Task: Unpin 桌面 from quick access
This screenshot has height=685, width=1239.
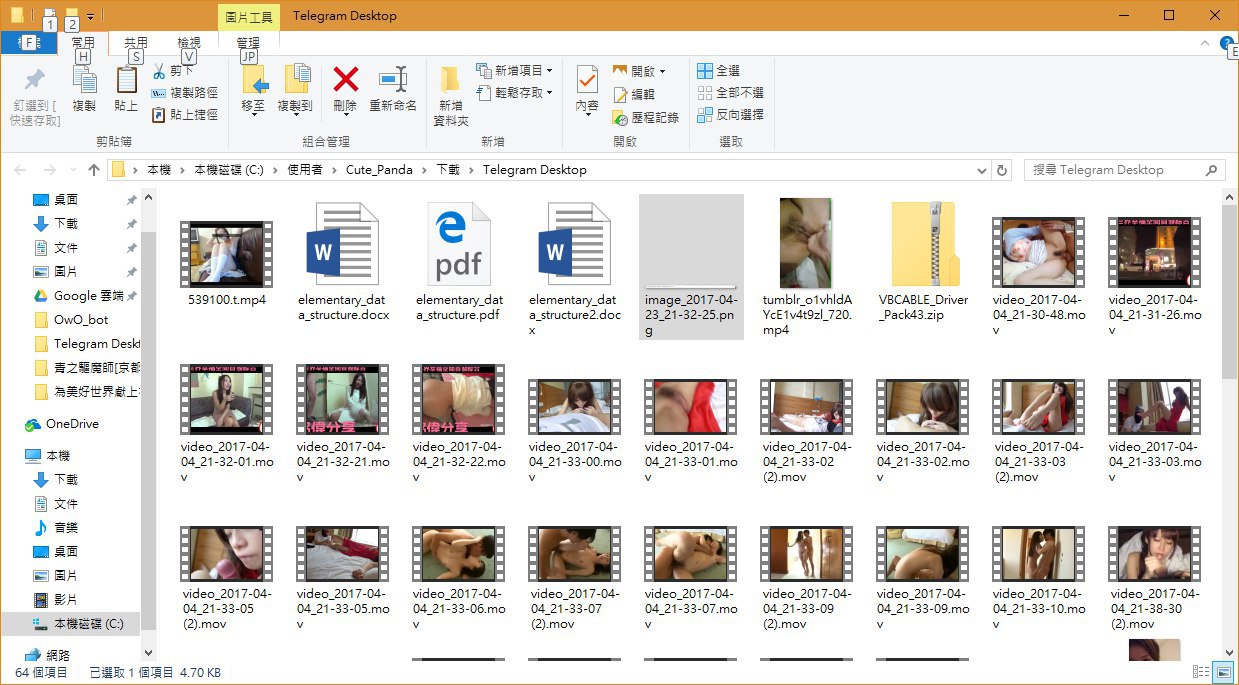Action: tap(131, 200)
